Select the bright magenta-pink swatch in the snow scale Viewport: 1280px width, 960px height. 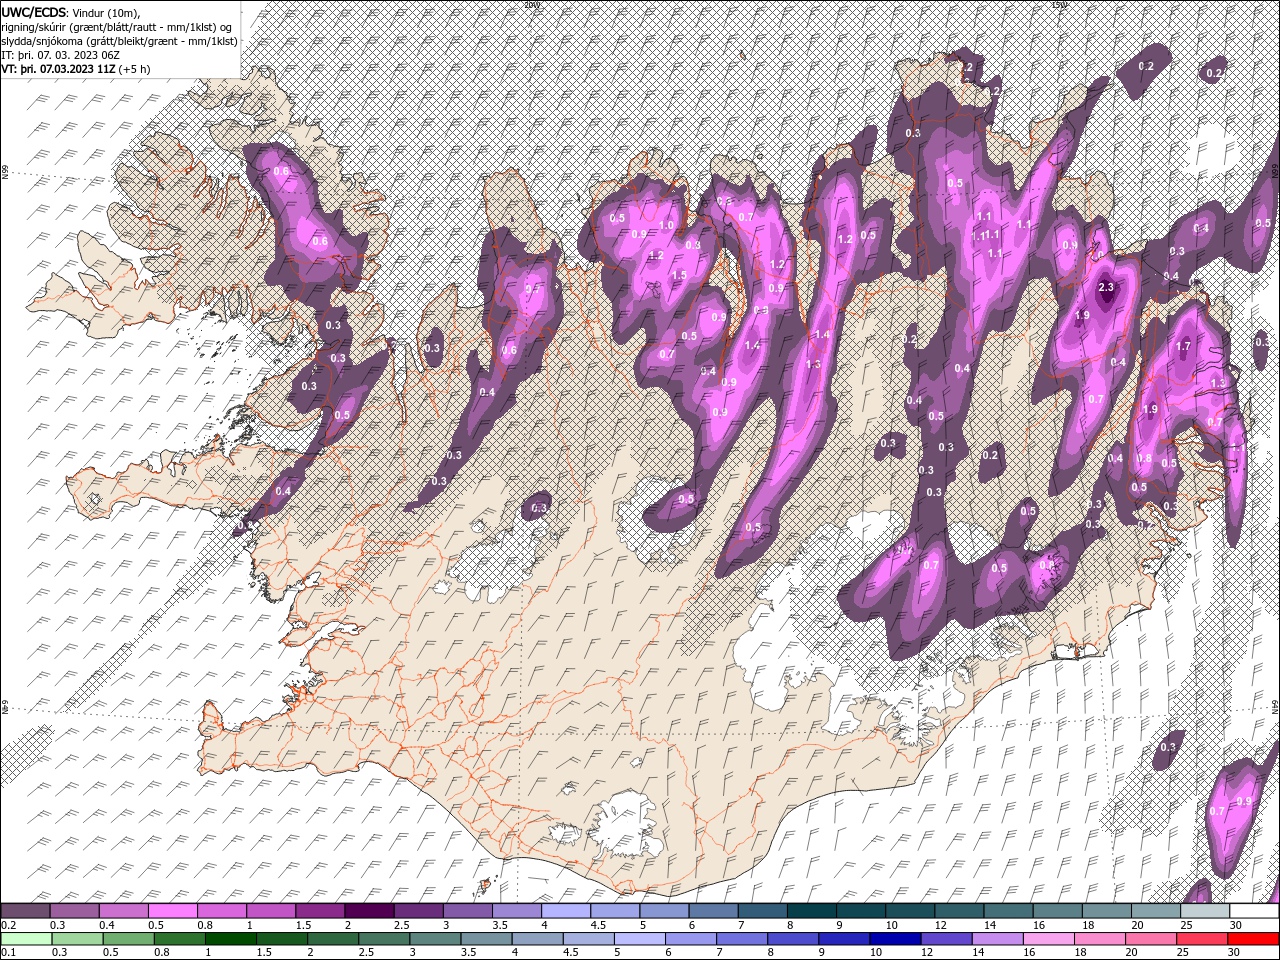[x=172, y=911]
